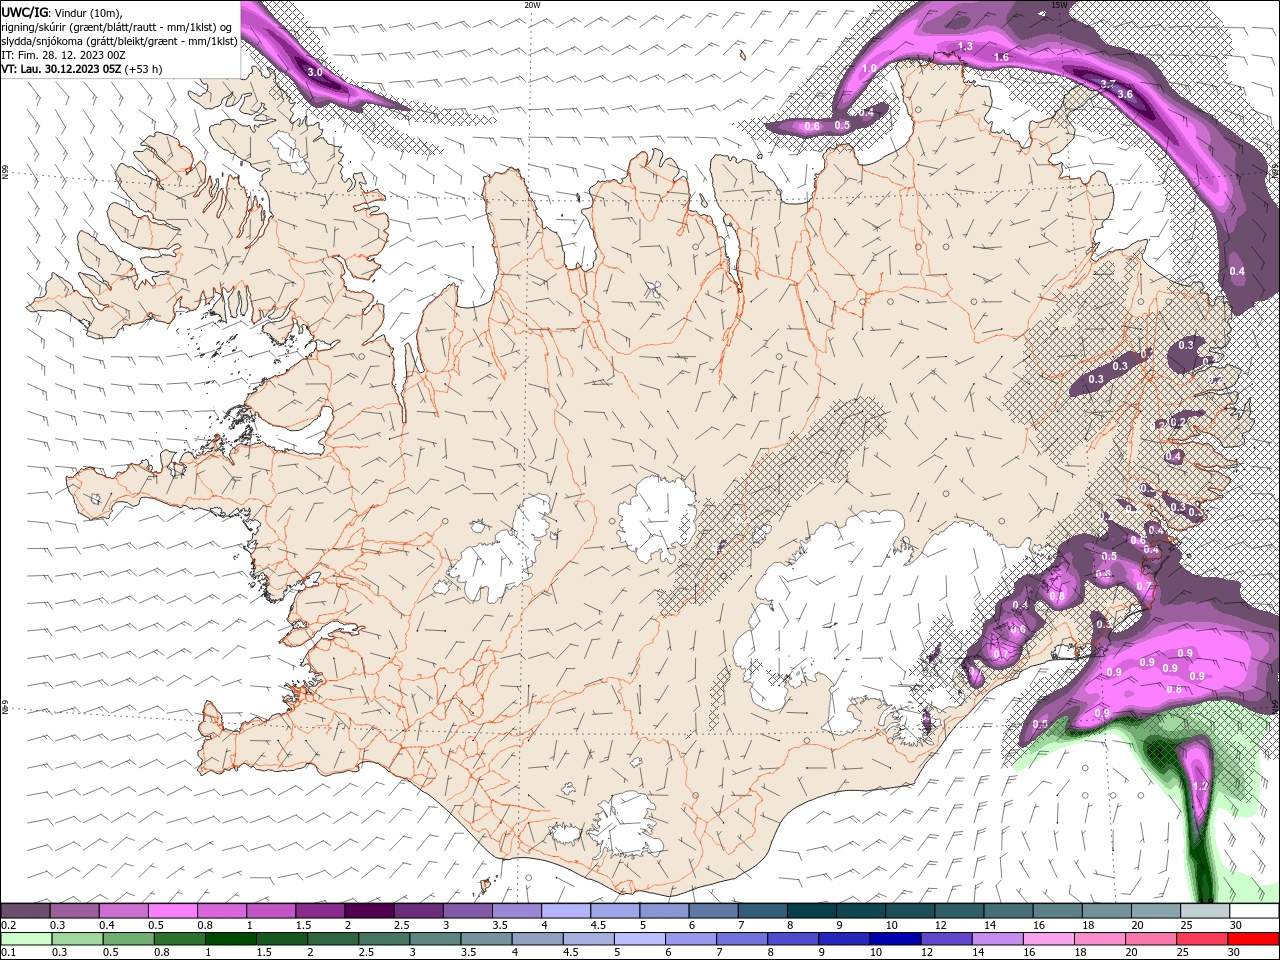
Task: Click the (+53 h) forecast offset
Action: [x=144, y=69]
